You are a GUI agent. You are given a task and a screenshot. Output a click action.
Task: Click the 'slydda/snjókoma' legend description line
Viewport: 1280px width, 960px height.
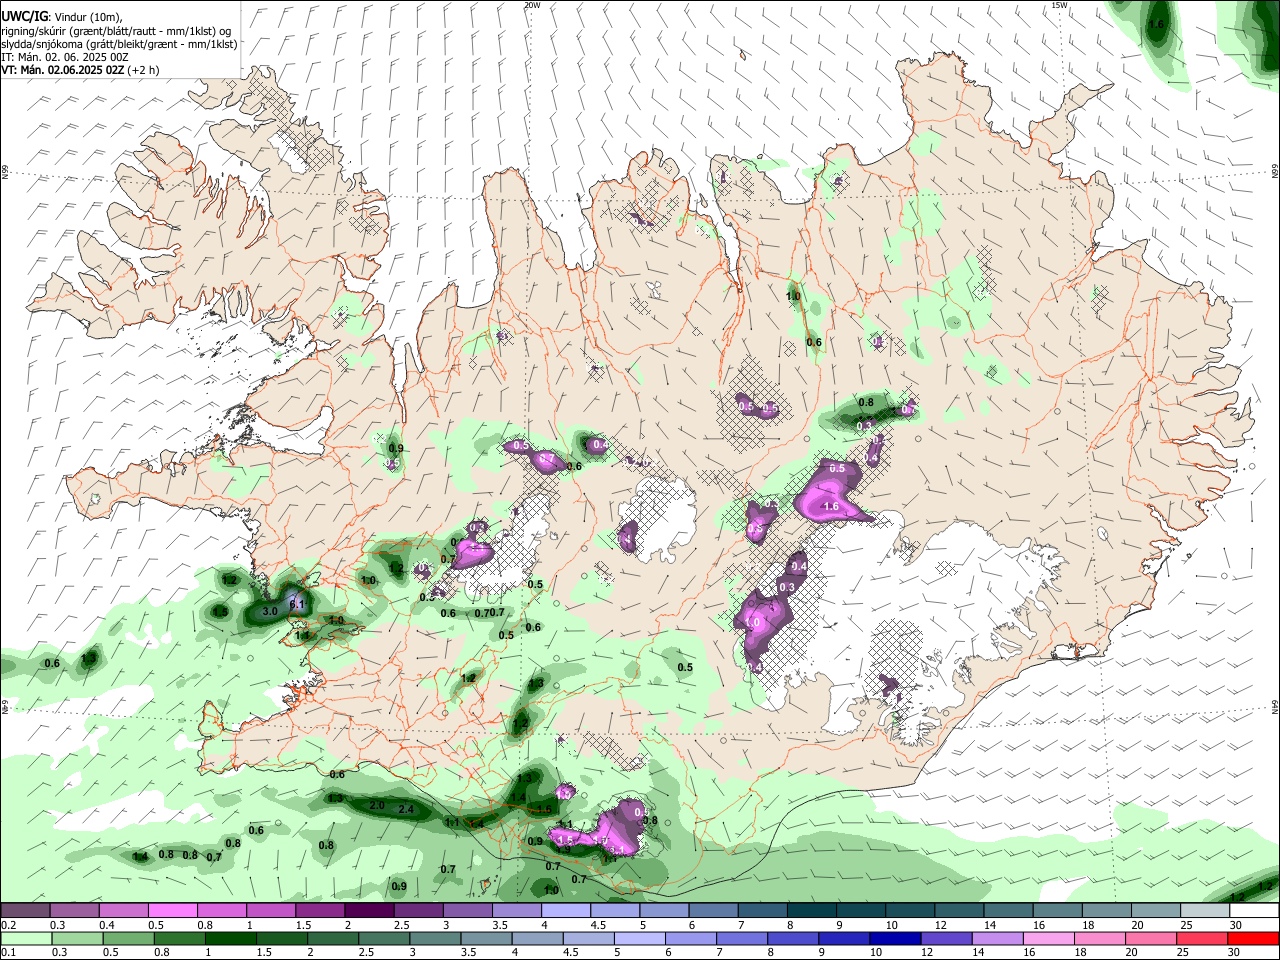pyautogui.click(x=119, y=44)
